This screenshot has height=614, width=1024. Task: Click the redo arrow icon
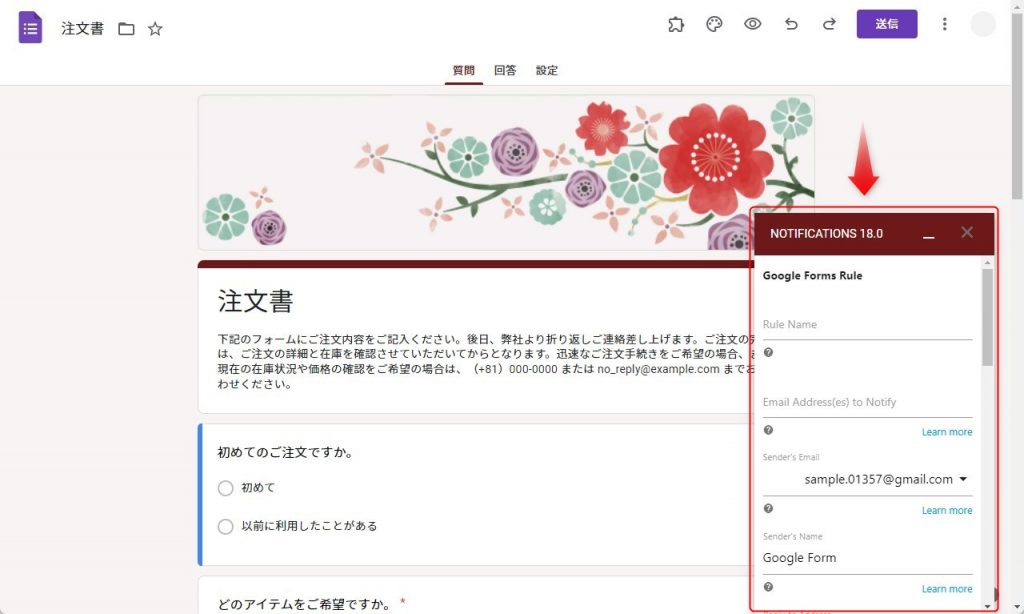click(x=829, y=24)
